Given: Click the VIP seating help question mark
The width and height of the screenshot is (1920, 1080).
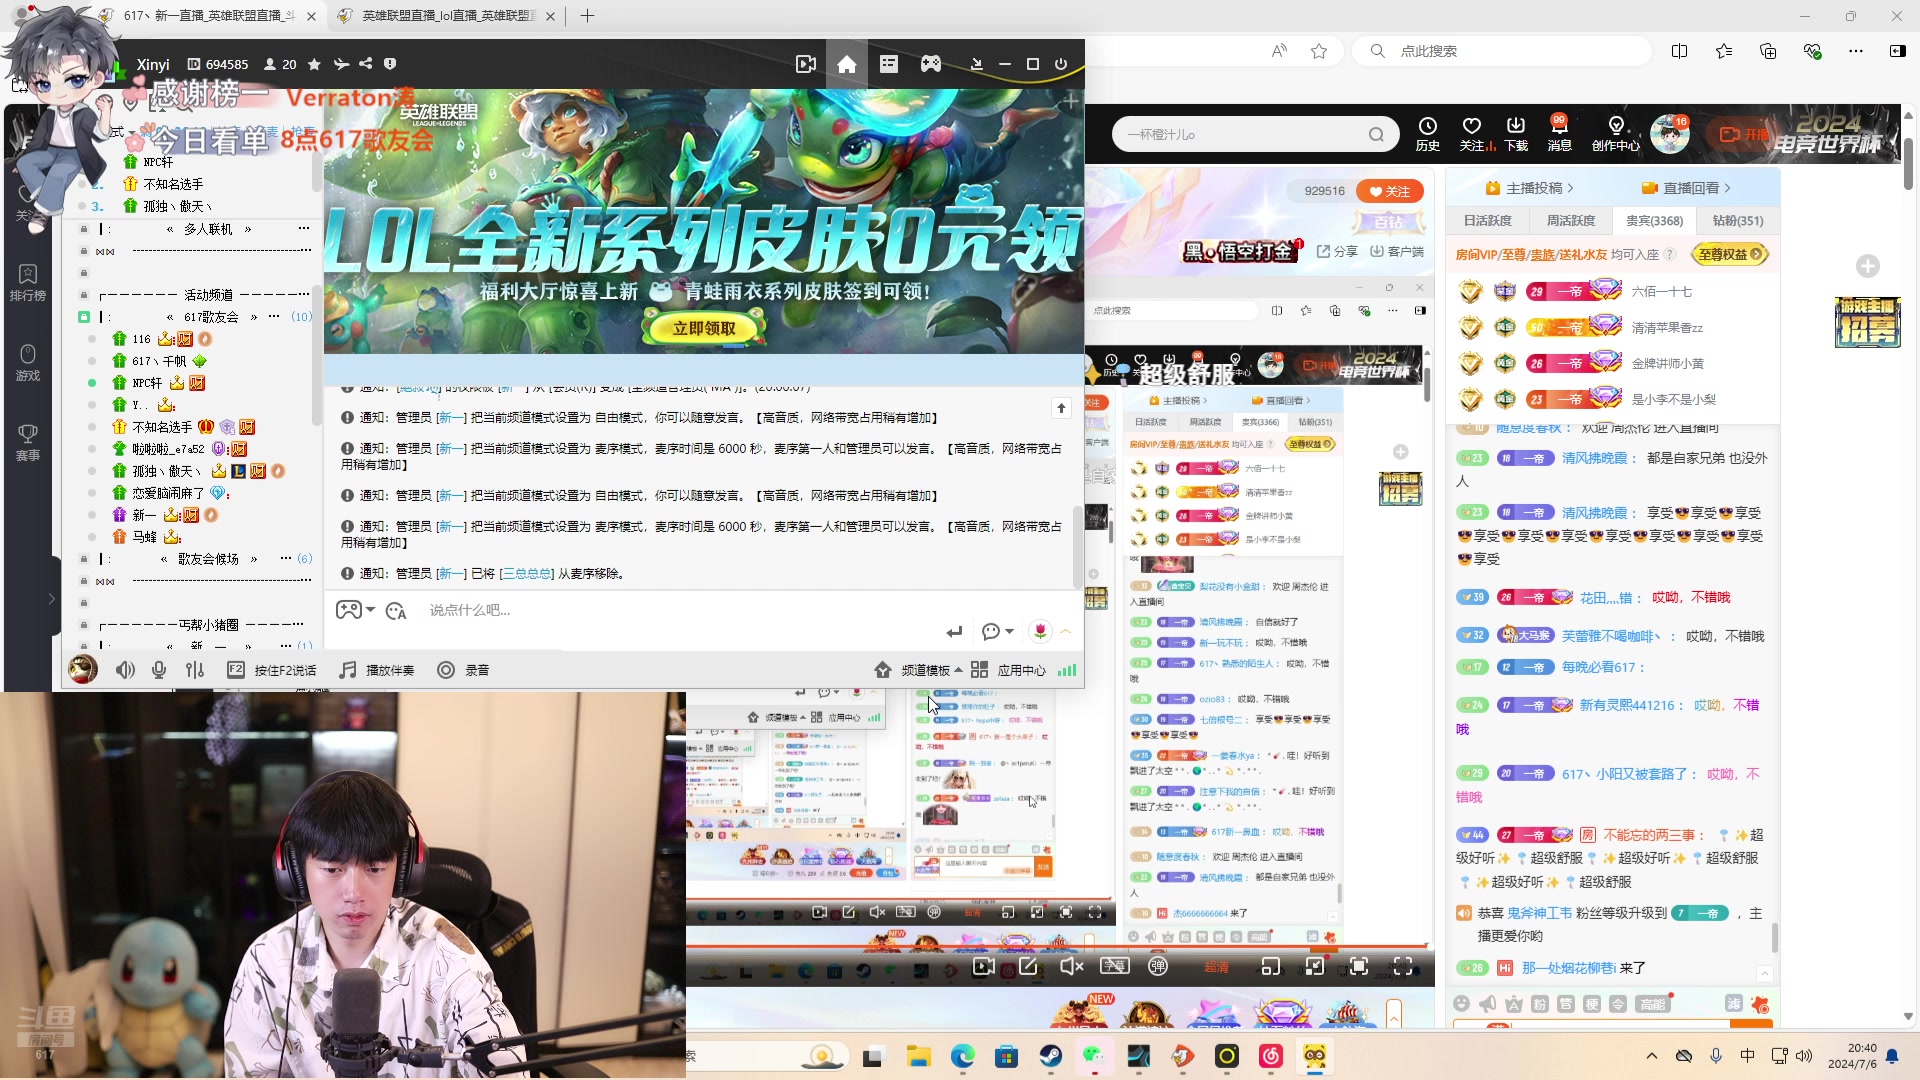Looking at the screenshot, I should tap(1669, 255).
